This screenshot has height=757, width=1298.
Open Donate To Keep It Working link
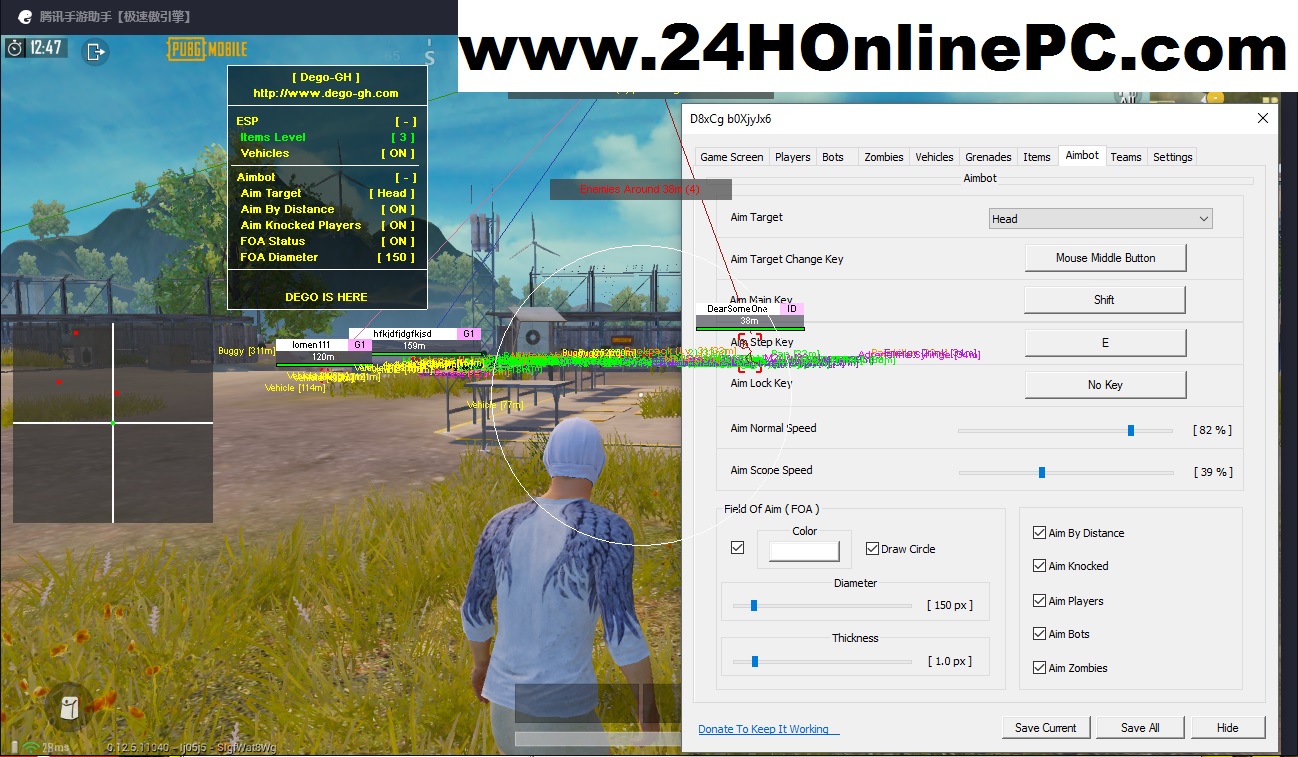point(768,729)
